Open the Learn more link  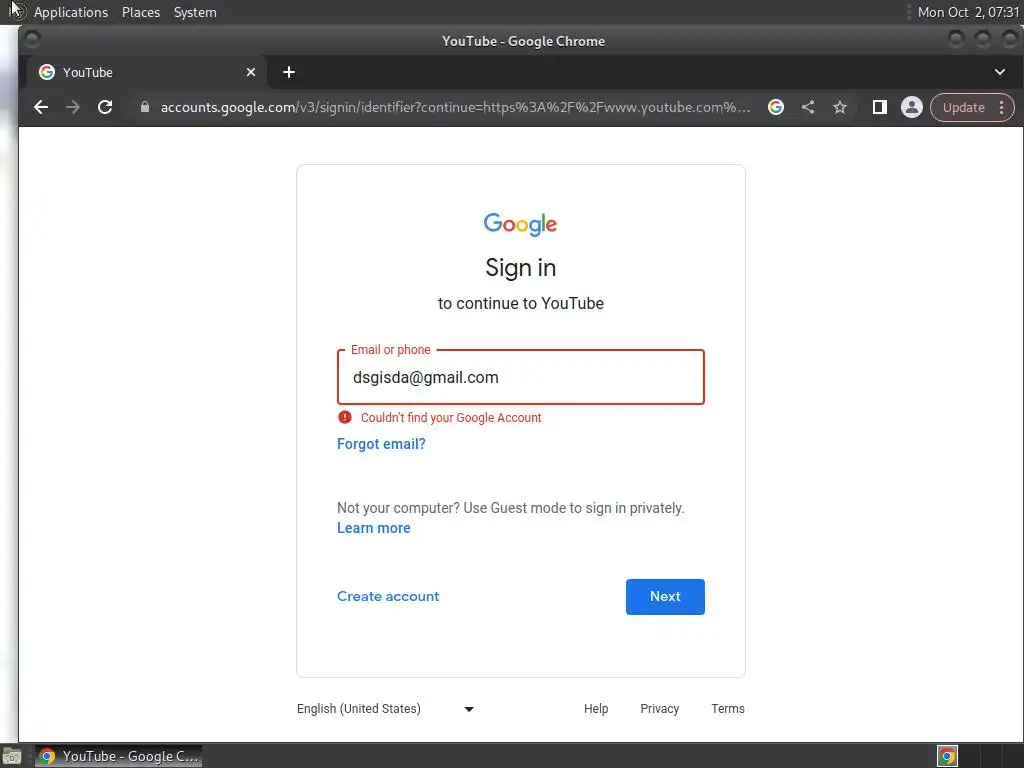(374, 528)
